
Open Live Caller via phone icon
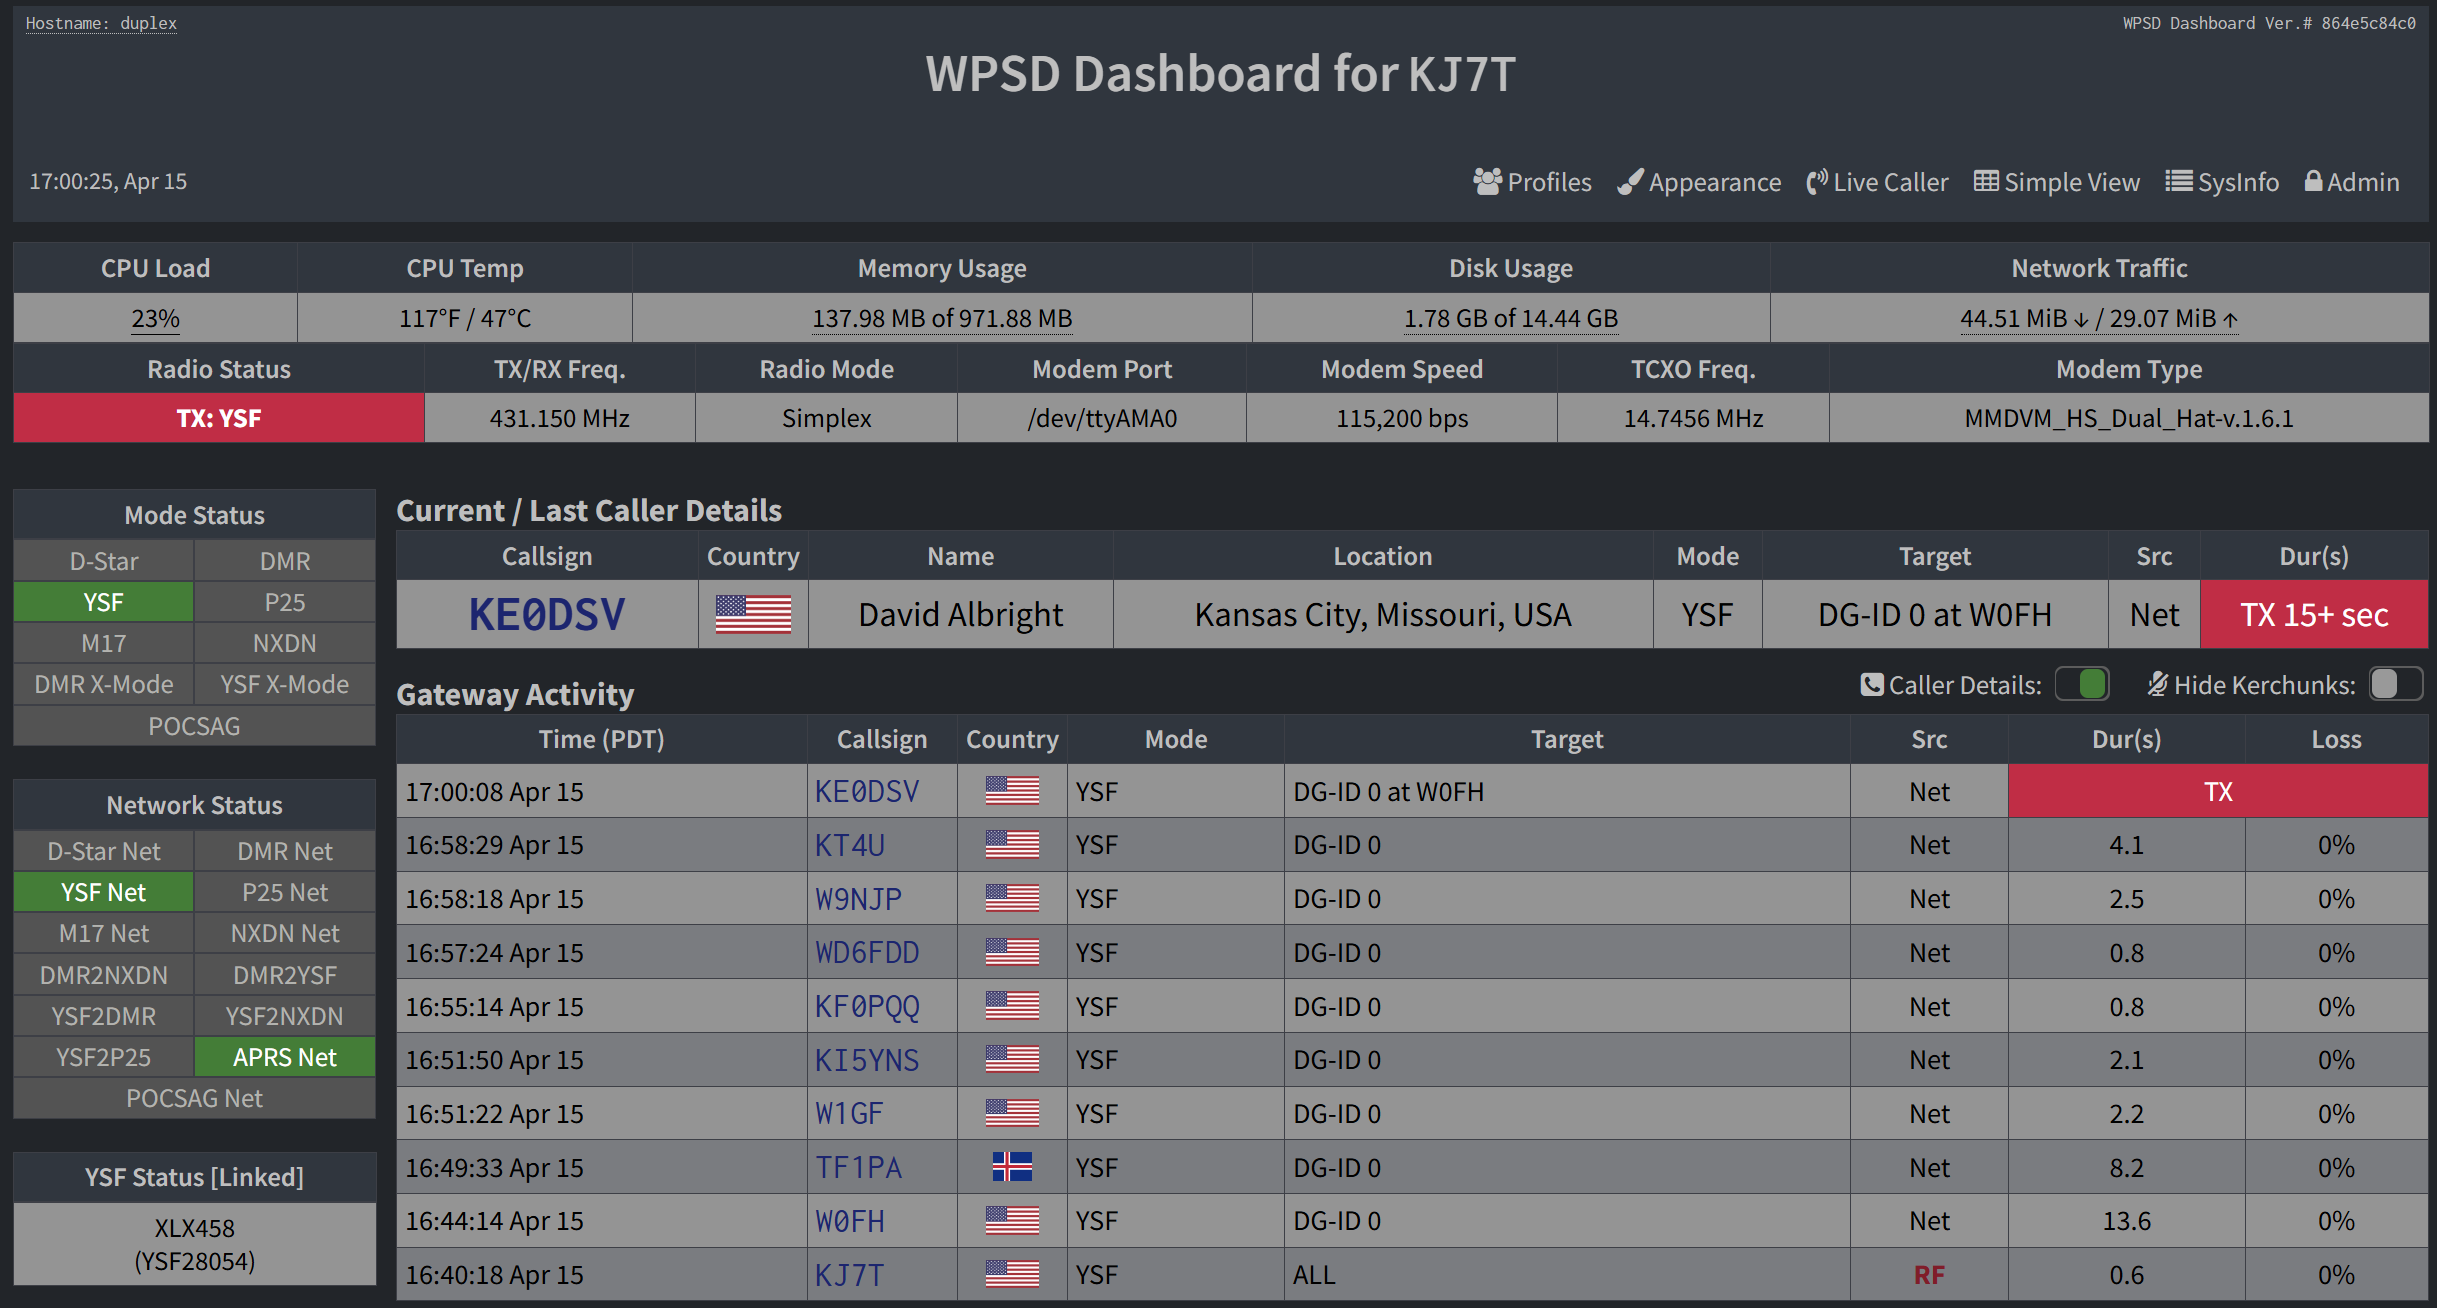pyautogui.click(x=1816, y=181)
